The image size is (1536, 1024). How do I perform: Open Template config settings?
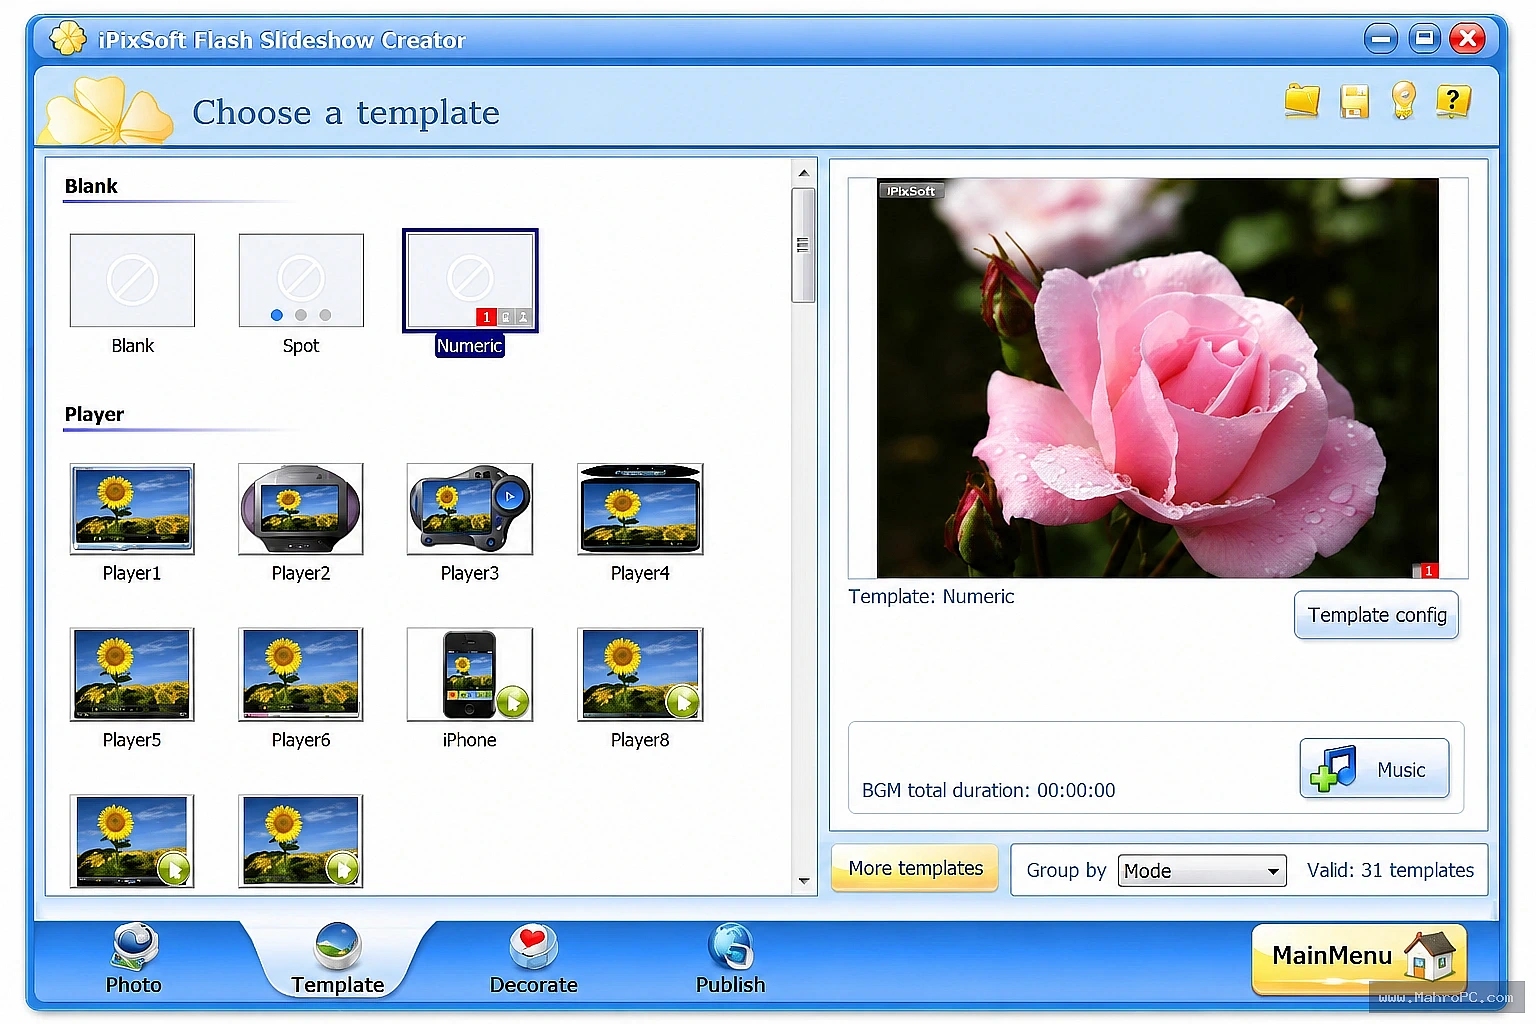point(1376,615)
